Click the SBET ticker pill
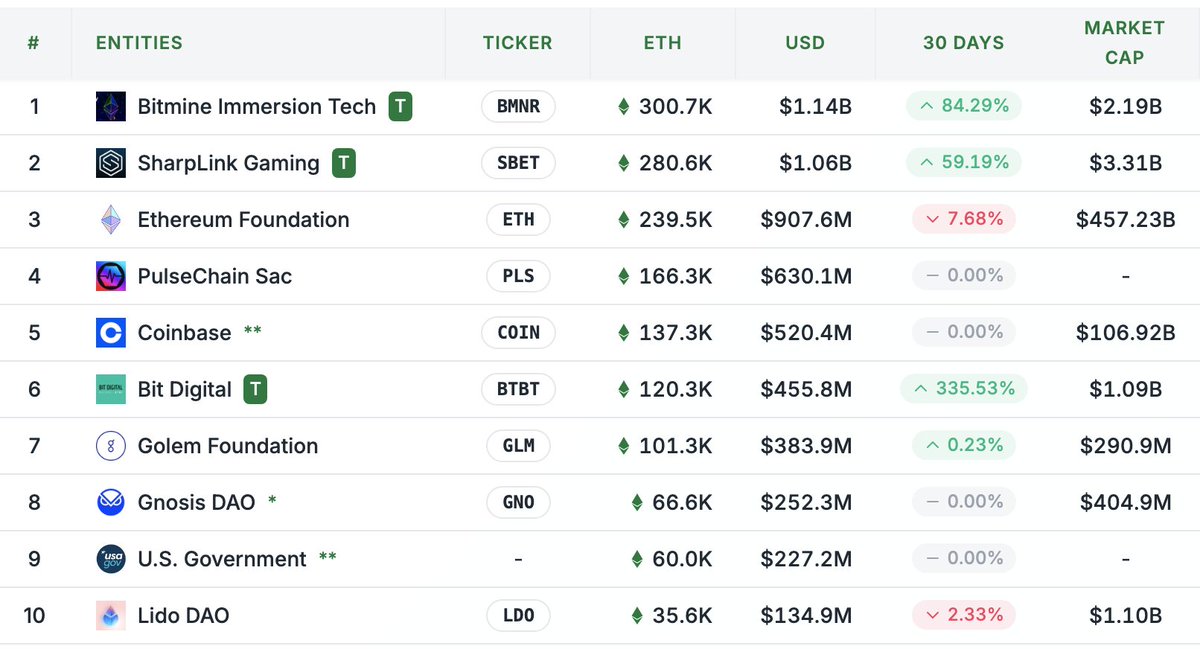 518,163
